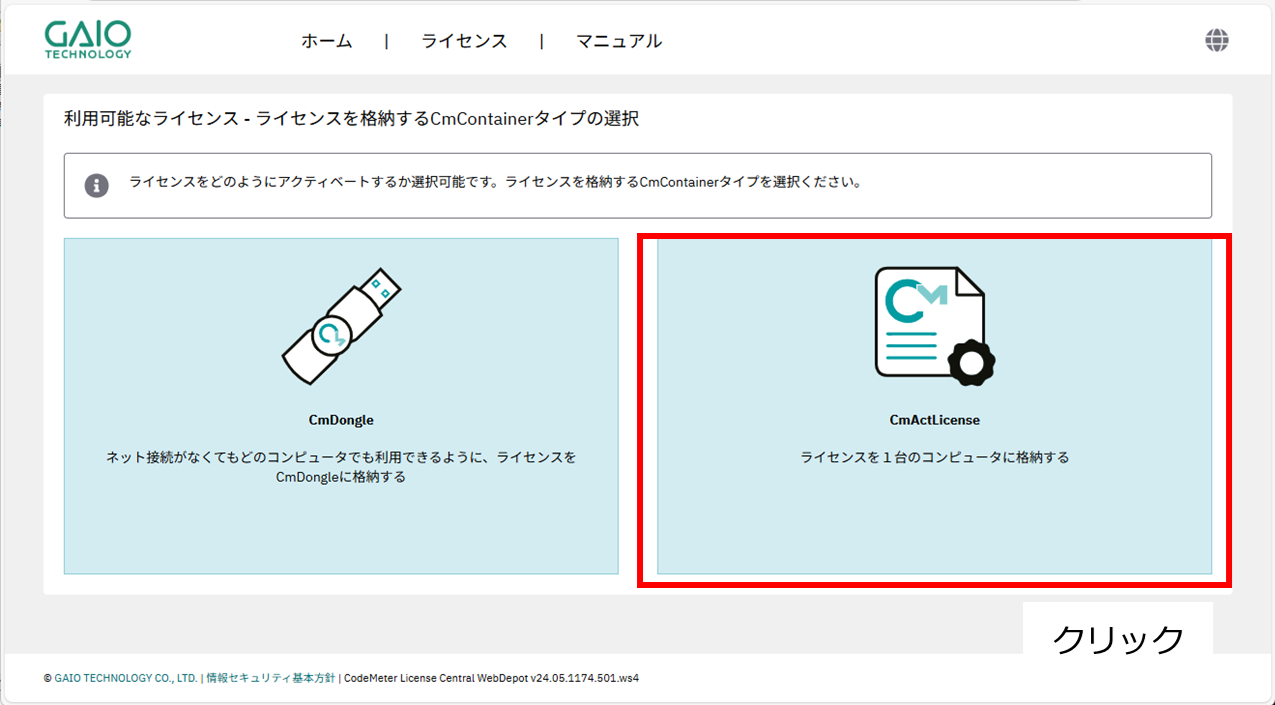Click the CmDongle title label

click(x=341, y=420)
